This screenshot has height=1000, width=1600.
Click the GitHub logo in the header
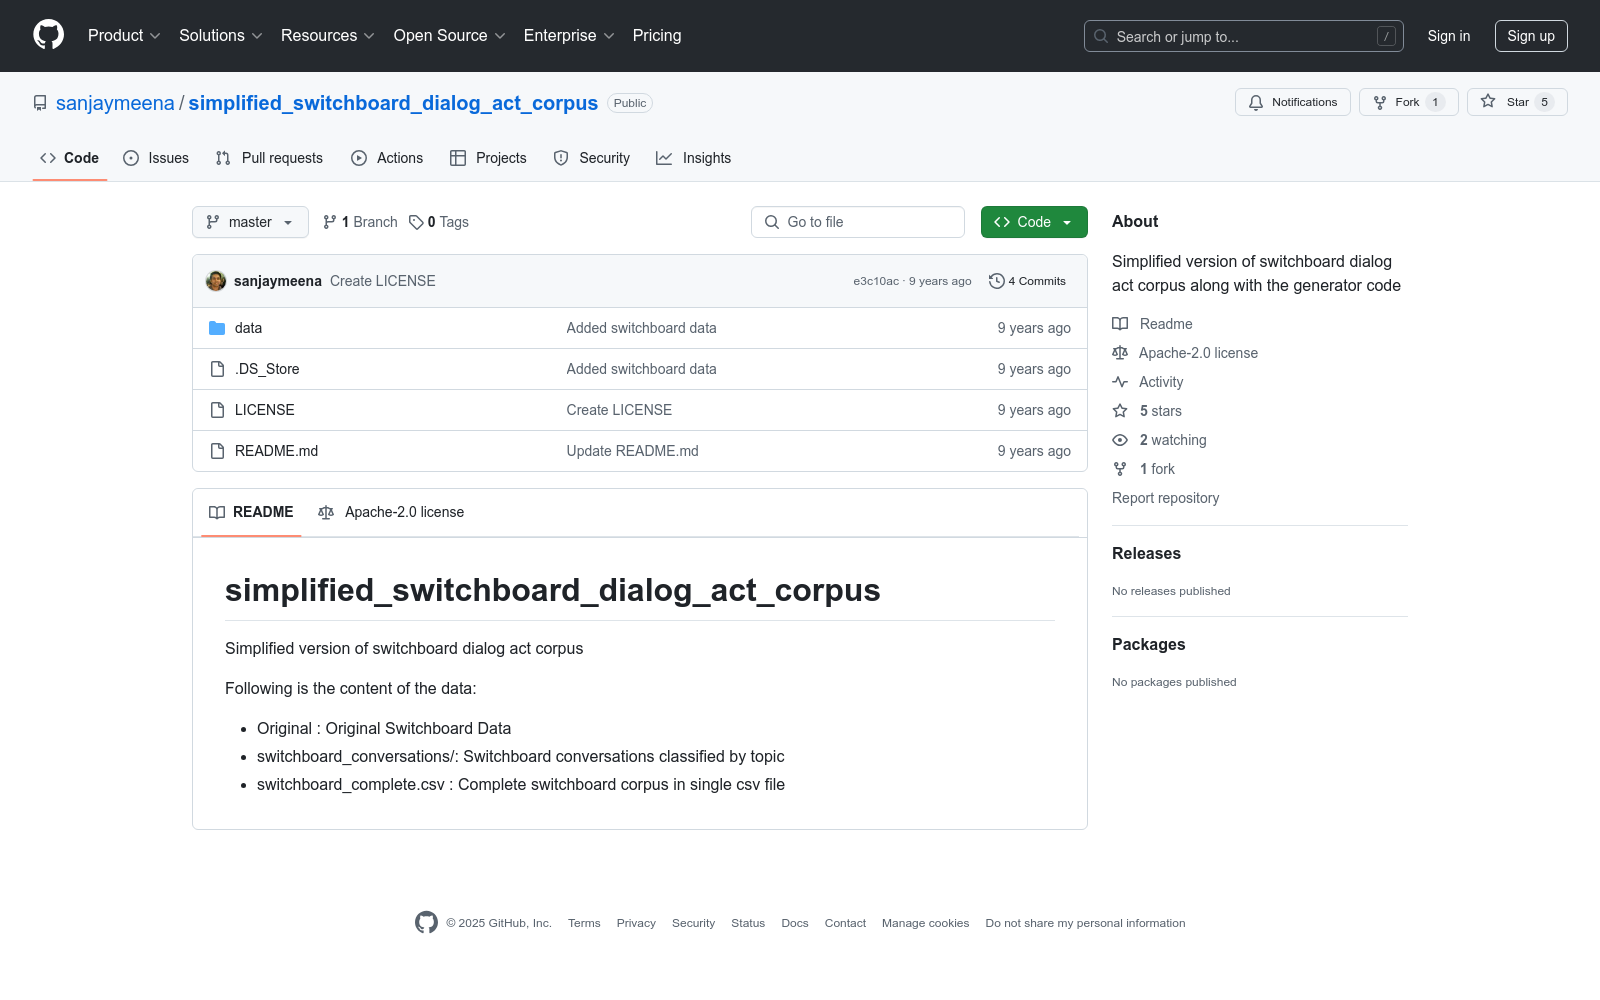pos(48,35)
